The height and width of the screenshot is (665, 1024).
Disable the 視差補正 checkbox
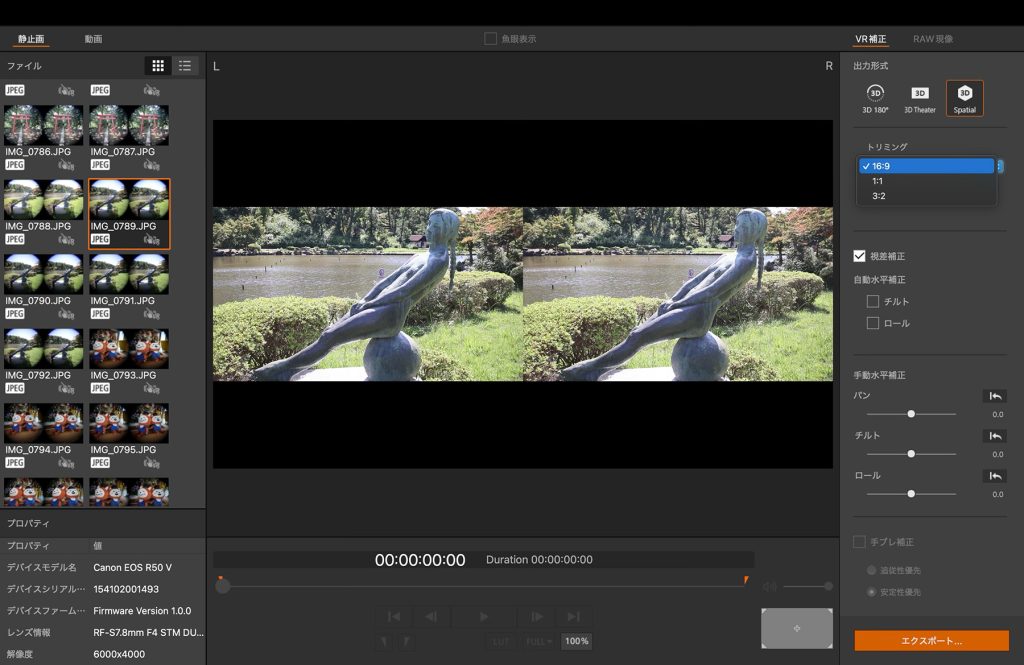point(859,256)
